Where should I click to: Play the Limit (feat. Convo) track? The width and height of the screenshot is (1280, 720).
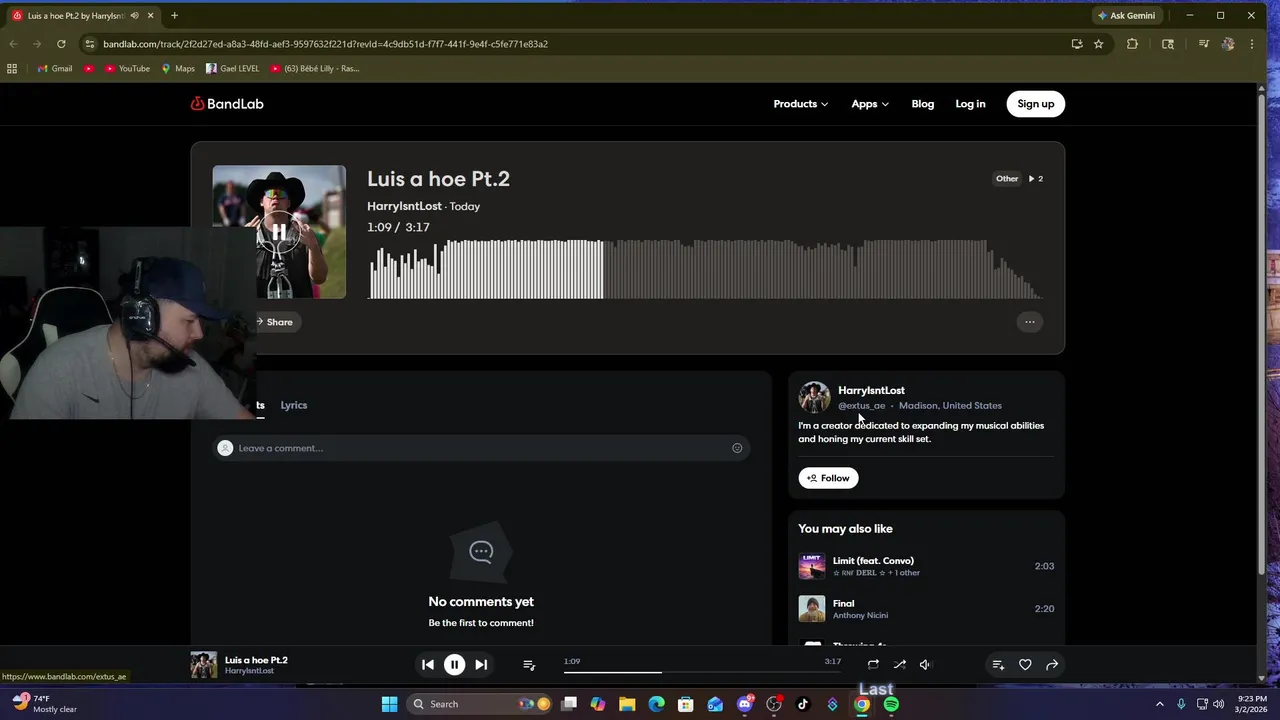(x=926, y=566)
